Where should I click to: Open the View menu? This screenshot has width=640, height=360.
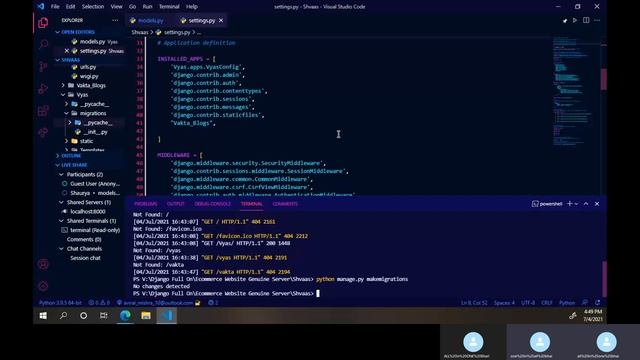(x=116, y=7)
